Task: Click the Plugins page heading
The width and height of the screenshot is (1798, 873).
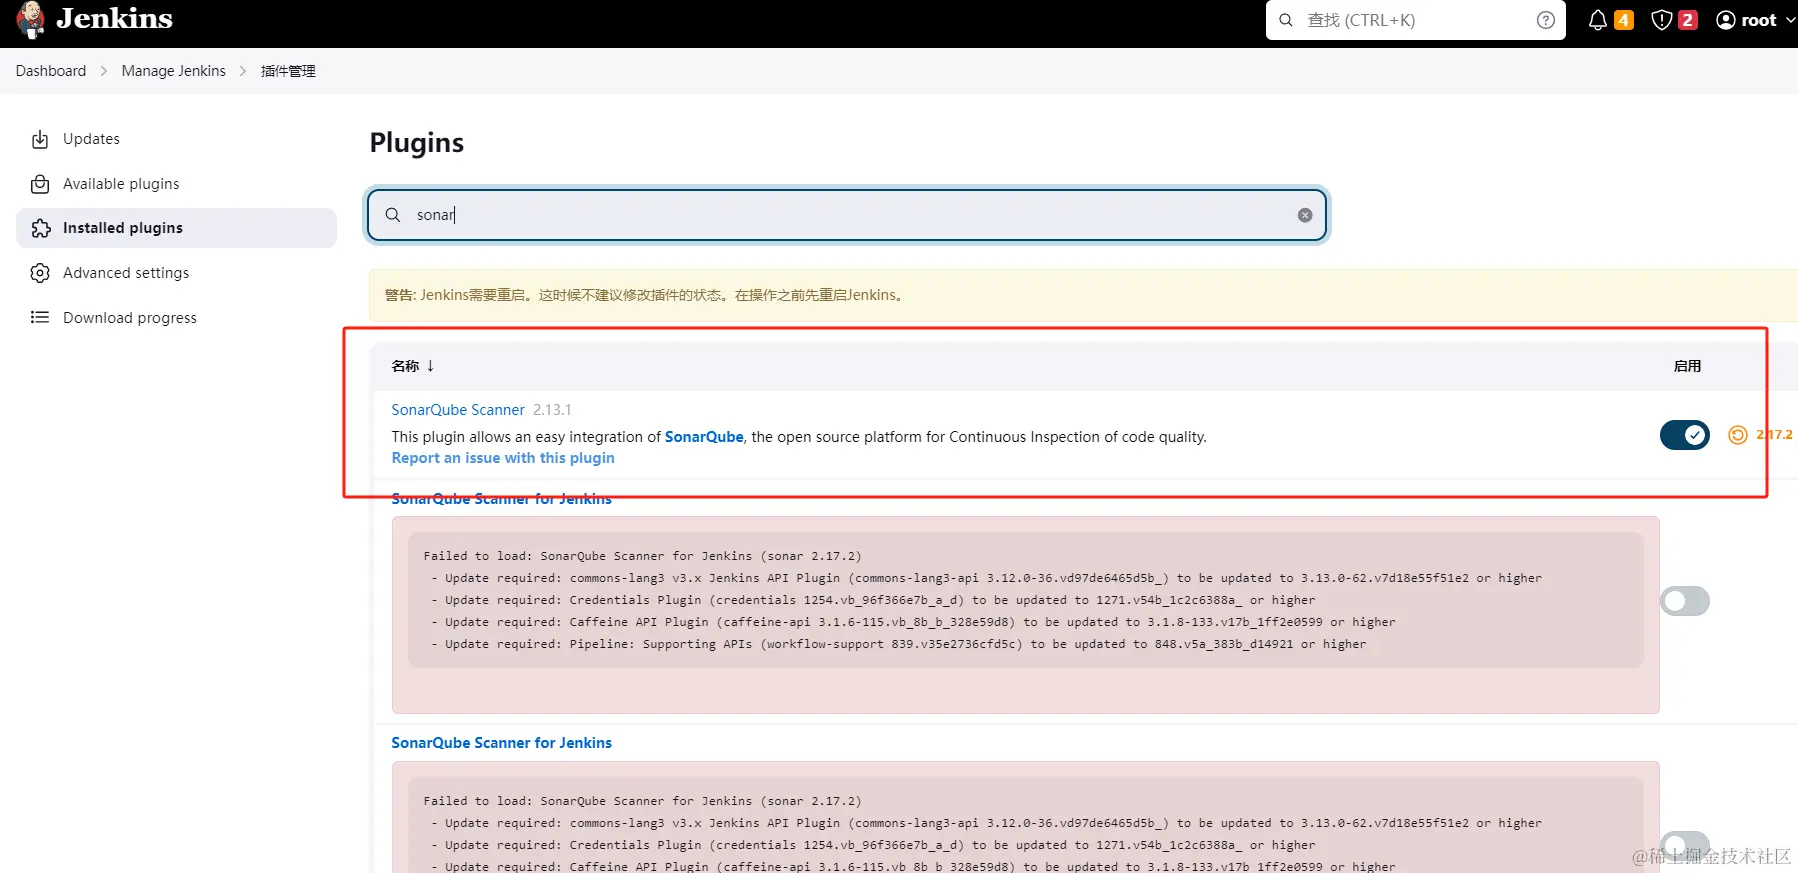Action: (417, 143)
